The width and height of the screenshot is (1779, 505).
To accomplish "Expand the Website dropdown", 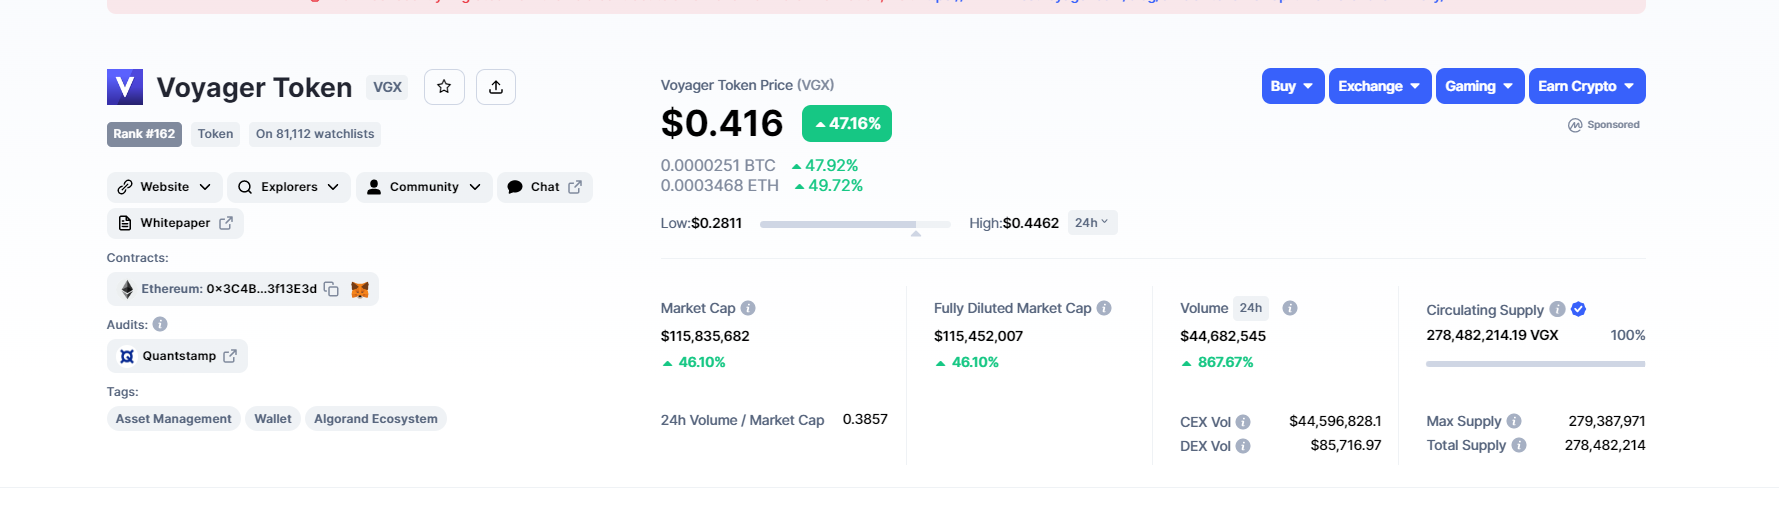I will coord(165,187).
